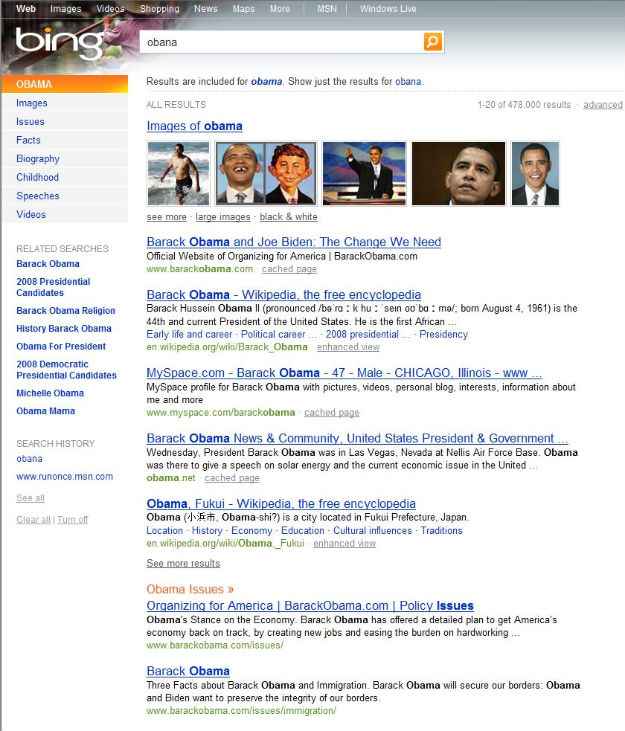Open 'Barack Obama News & Community' result
Viewport: 625px width, 731px height.
357,438
